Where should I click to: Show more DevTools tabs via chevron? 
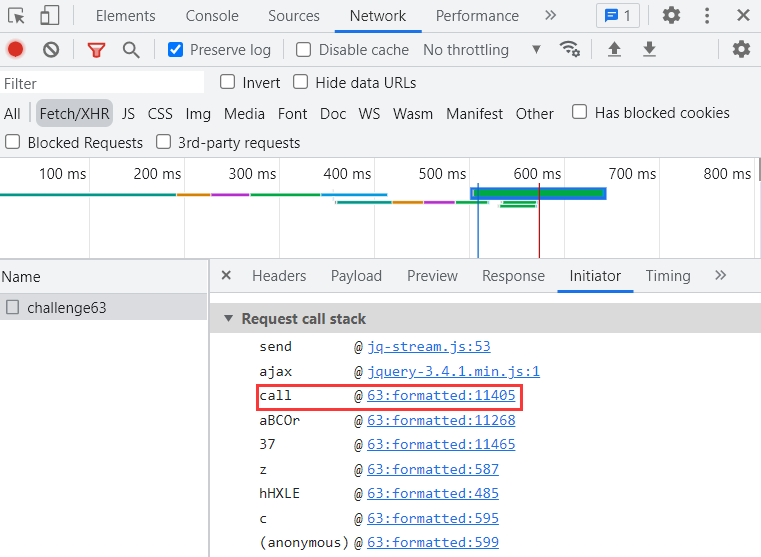[550, 15]
